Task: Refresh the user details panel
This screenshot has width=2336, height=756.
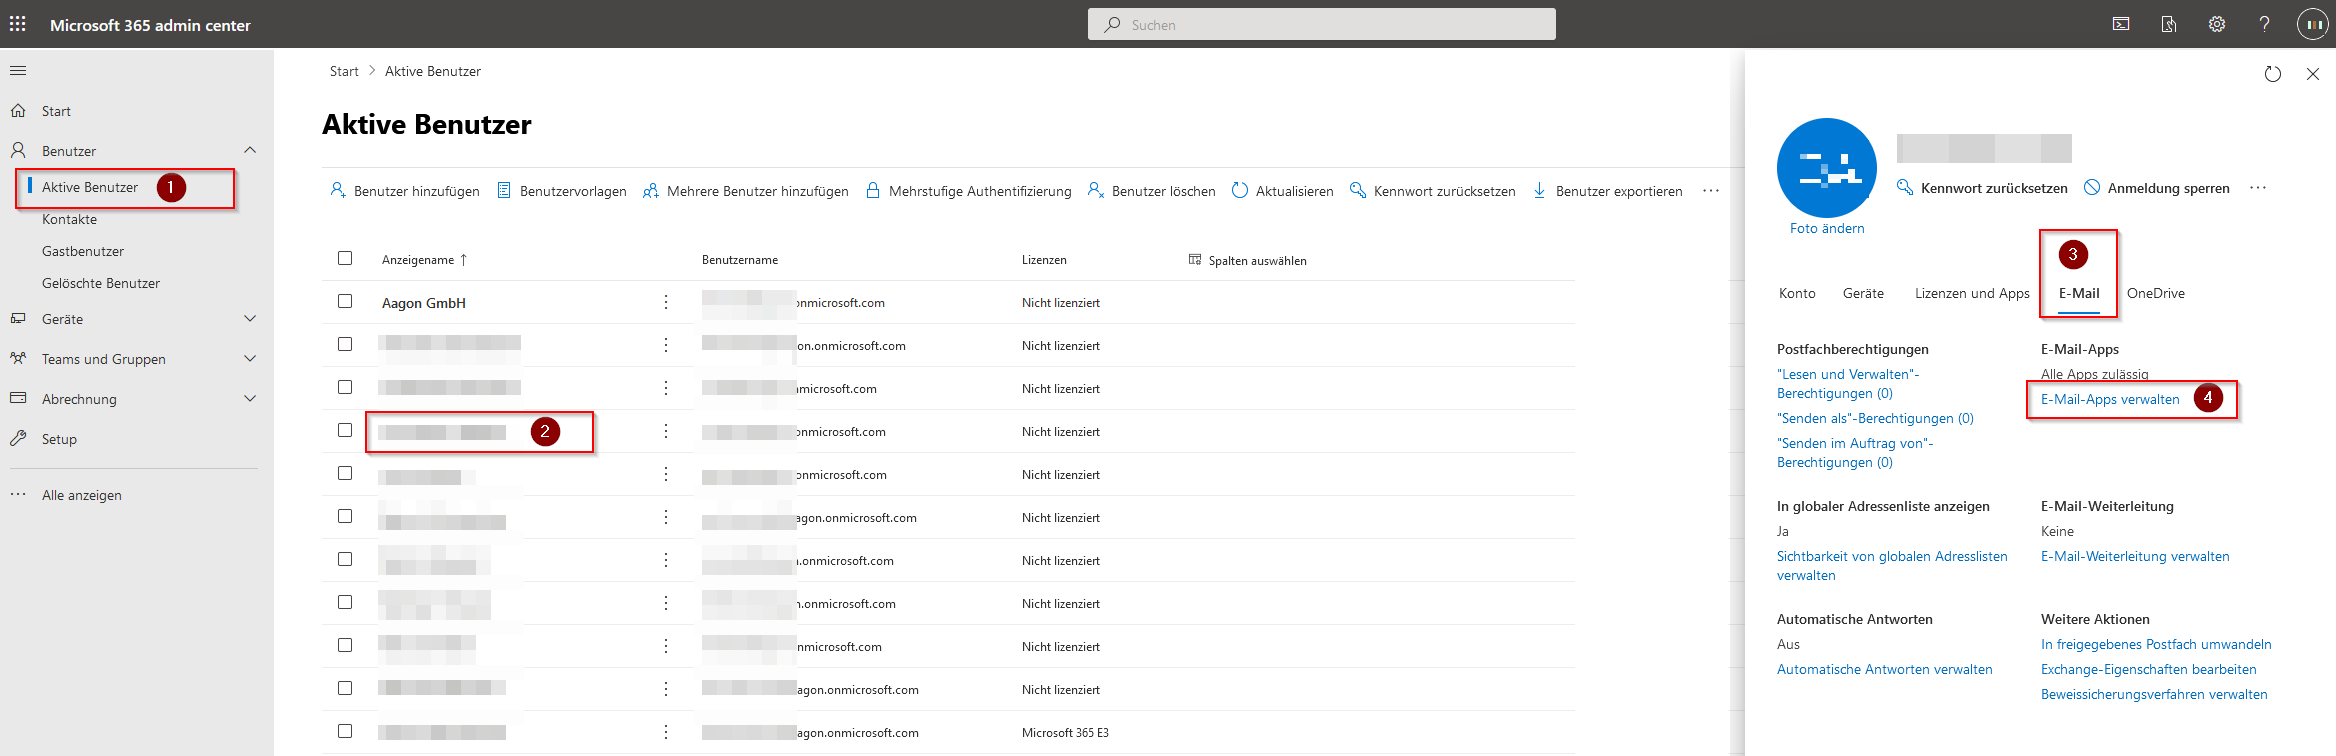Action: pos(2272,74)
